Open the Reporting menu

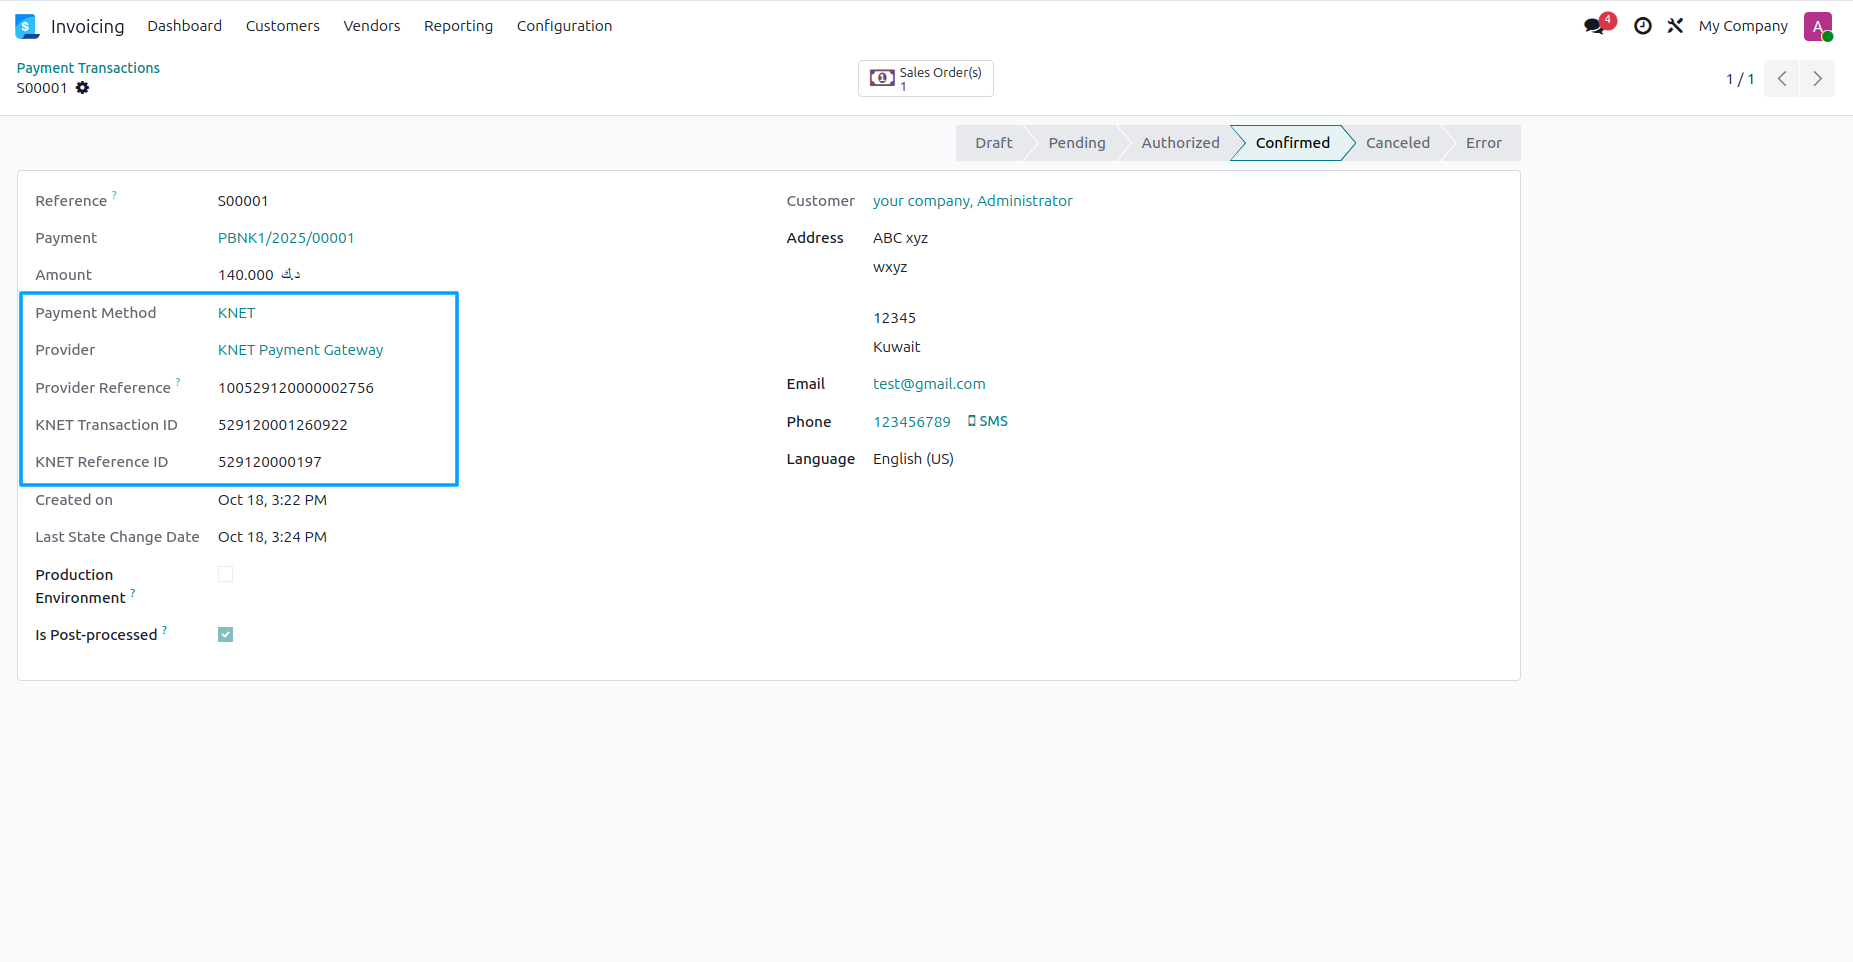coord(458,26)
